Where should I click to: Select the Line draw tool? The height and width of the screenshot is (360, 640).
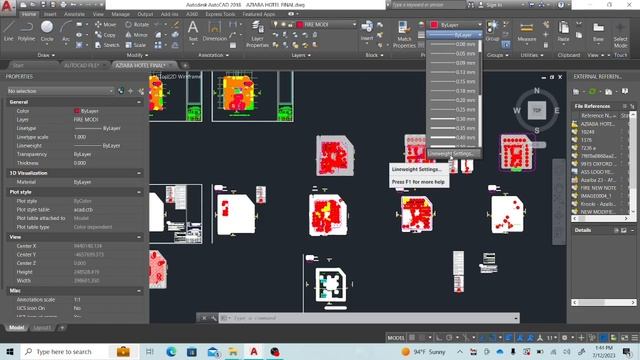click(x=9, y=31)
